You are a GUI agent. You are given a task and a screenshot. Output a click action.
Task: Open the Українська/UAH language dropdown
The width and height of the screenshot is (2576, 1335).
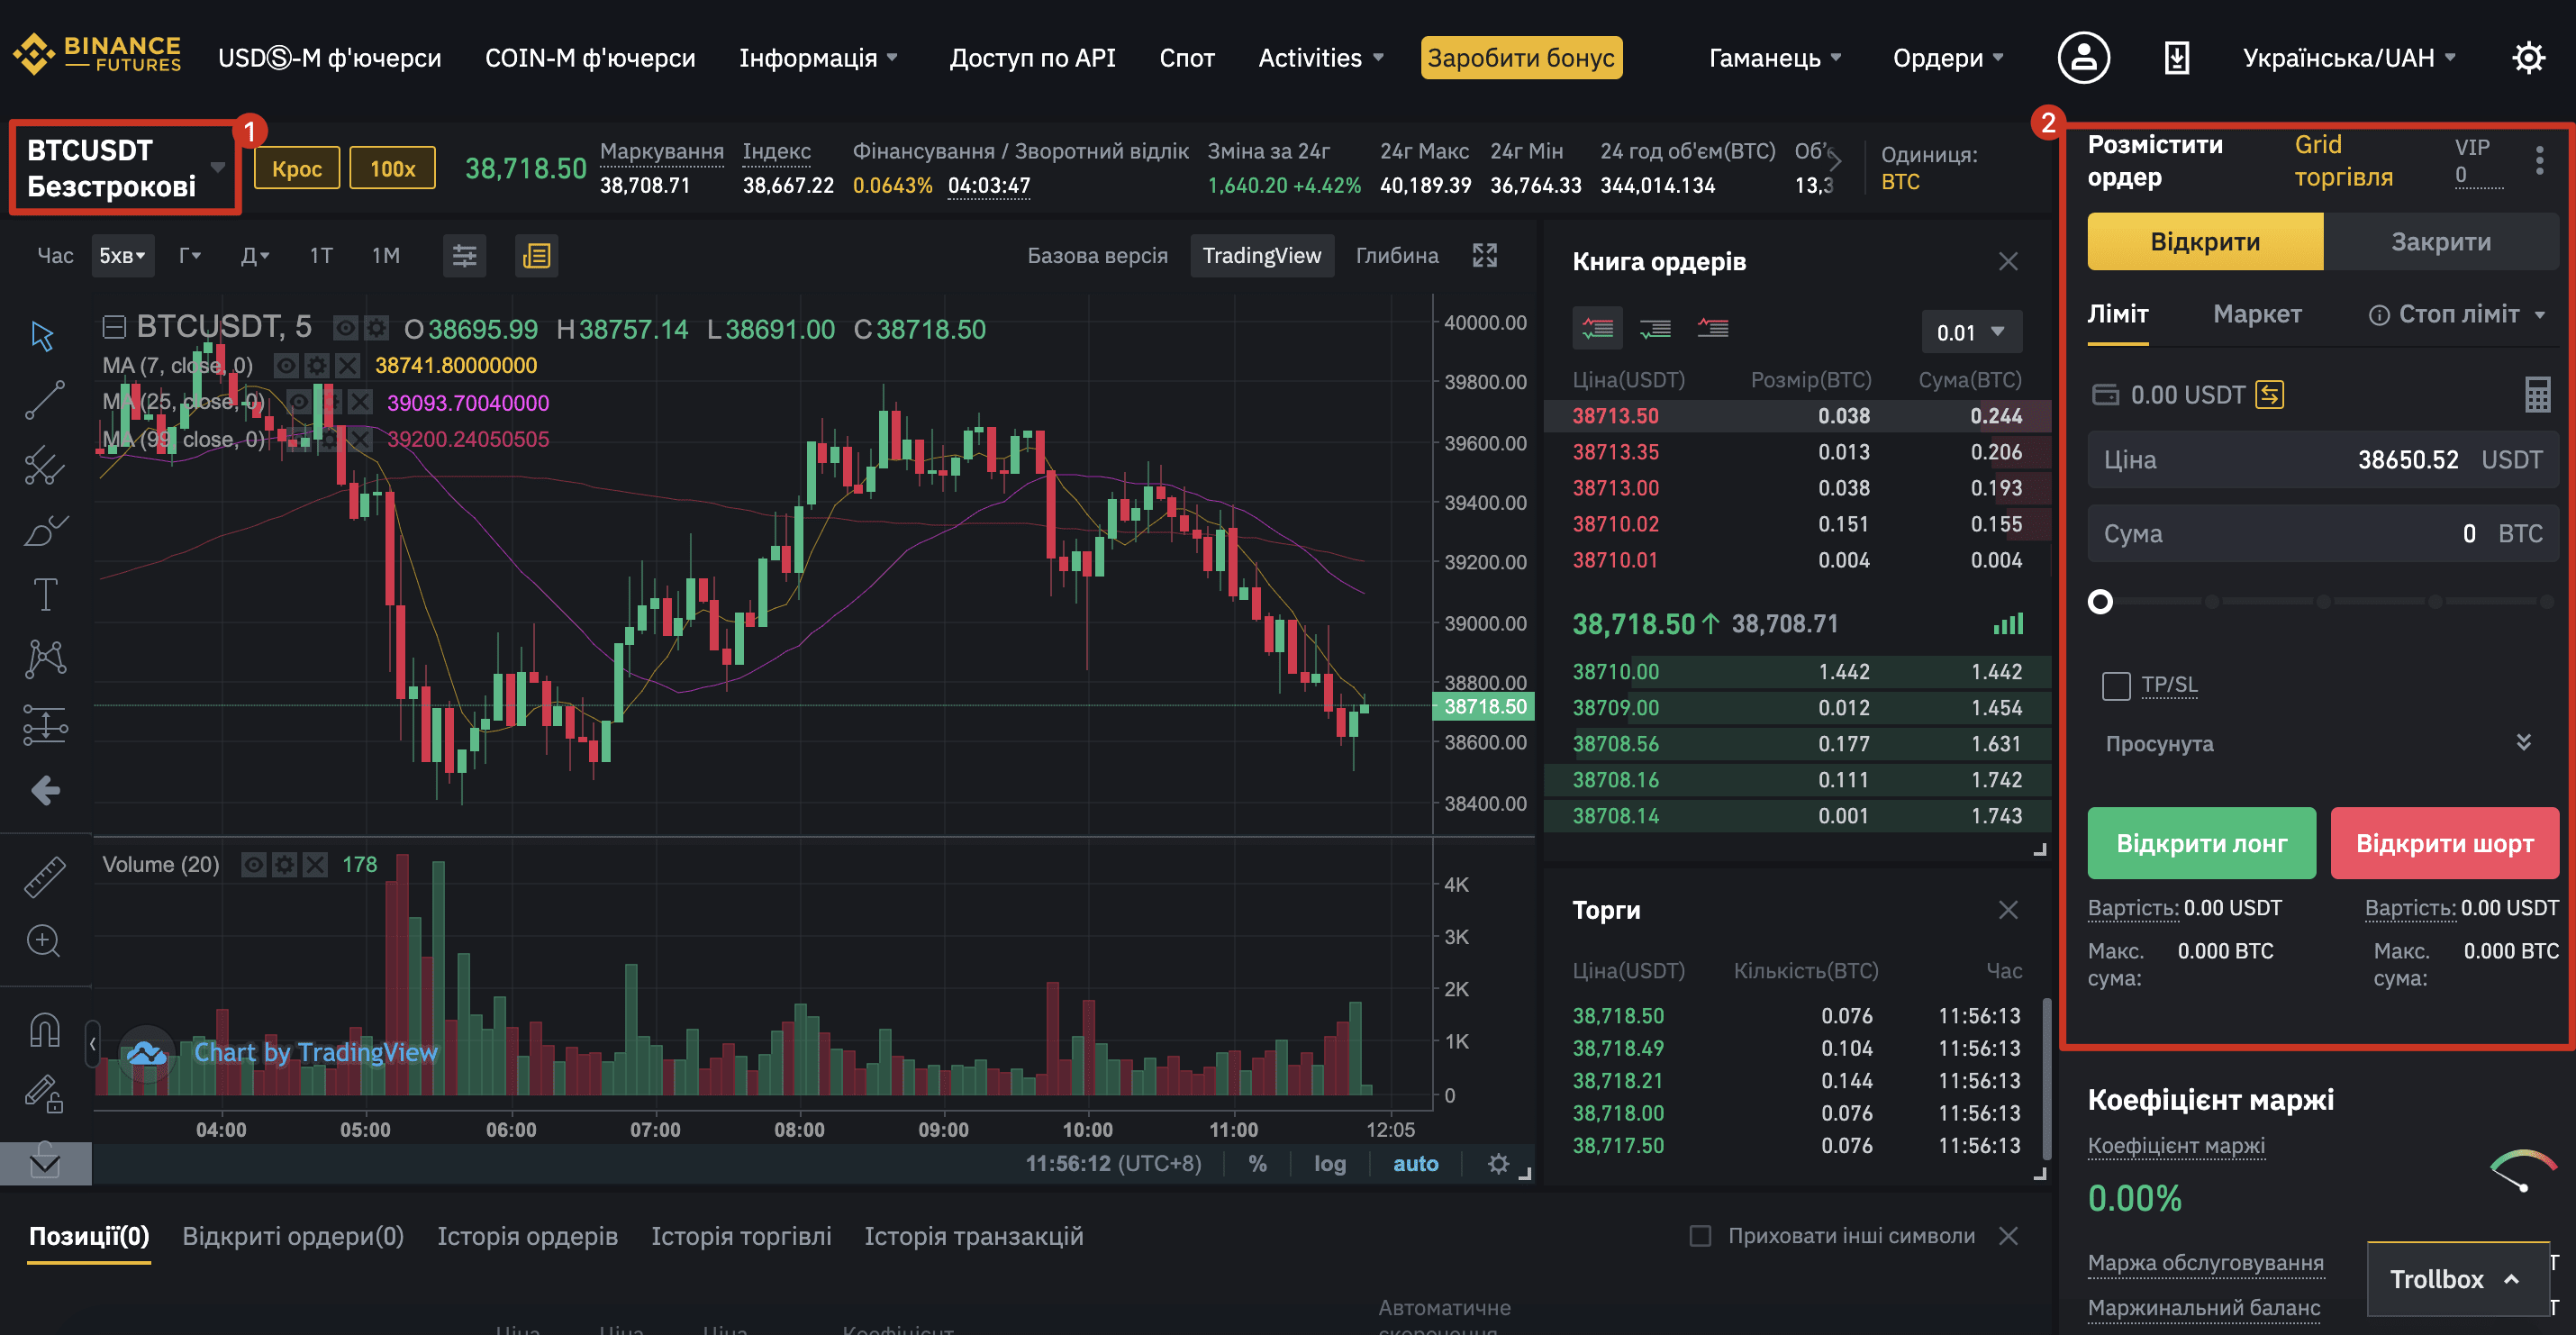[x=2349, y=58]
